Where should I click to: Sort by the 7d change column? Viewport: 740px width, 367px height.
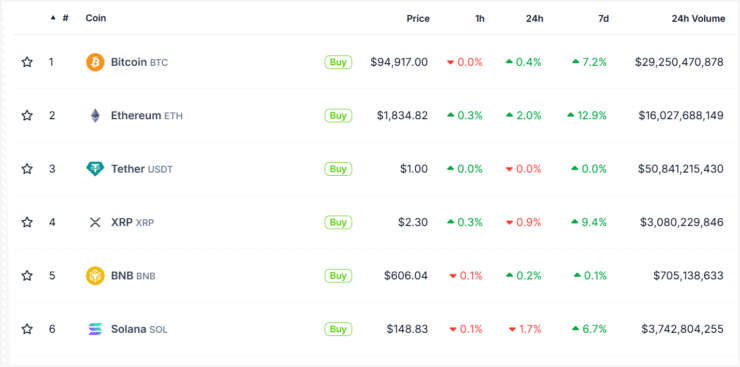[603, 18]
